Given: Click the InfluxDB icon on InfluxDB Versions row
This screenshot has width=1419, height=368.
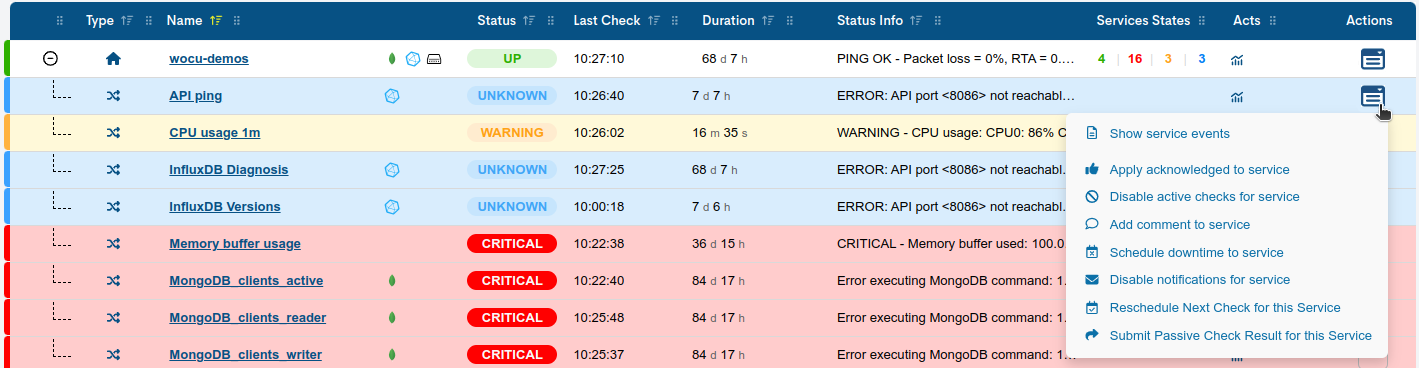Looking at the screenshot, I should pos(392,207).
